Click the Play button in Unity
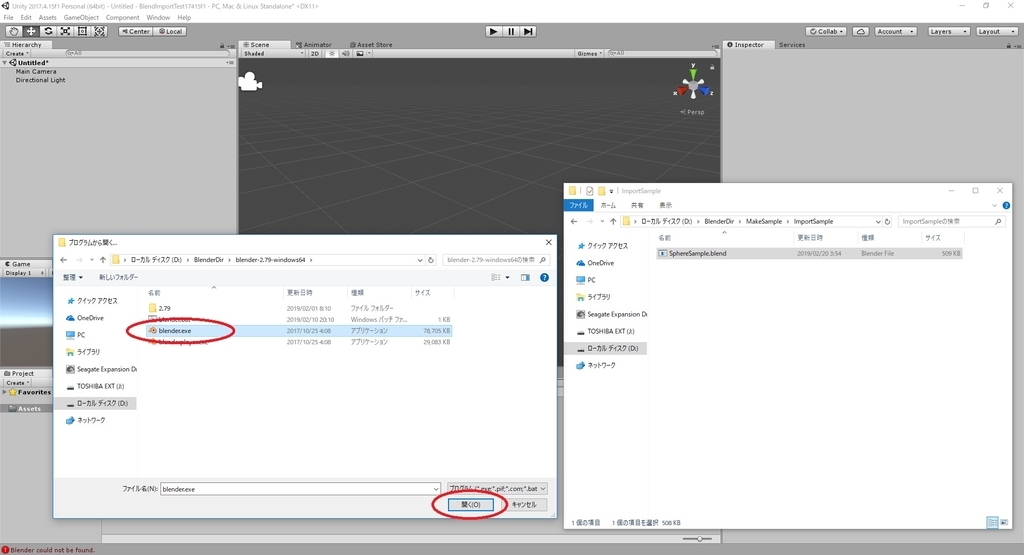Image resolution: width=1024 pixels, height=555 pixels. point(494,31)
